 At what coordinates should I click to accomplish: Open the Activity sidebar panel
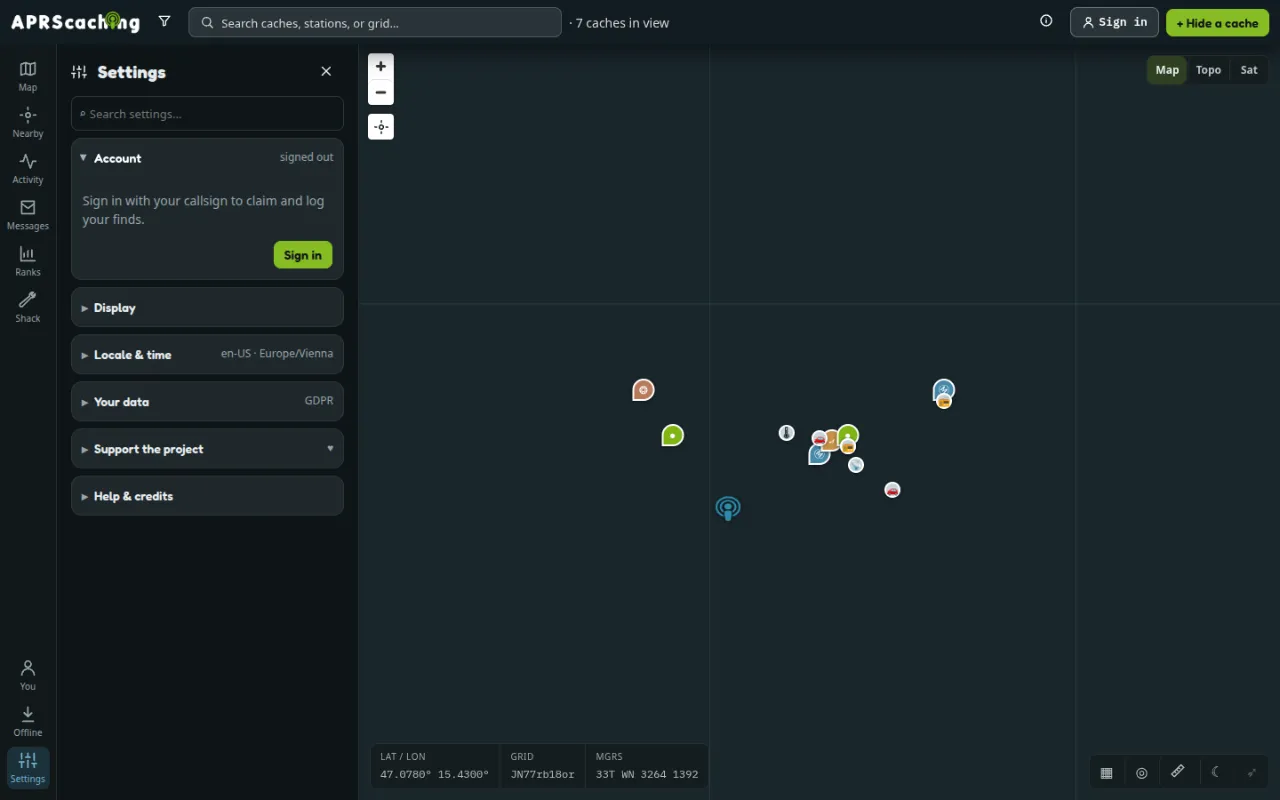(28, 168)
